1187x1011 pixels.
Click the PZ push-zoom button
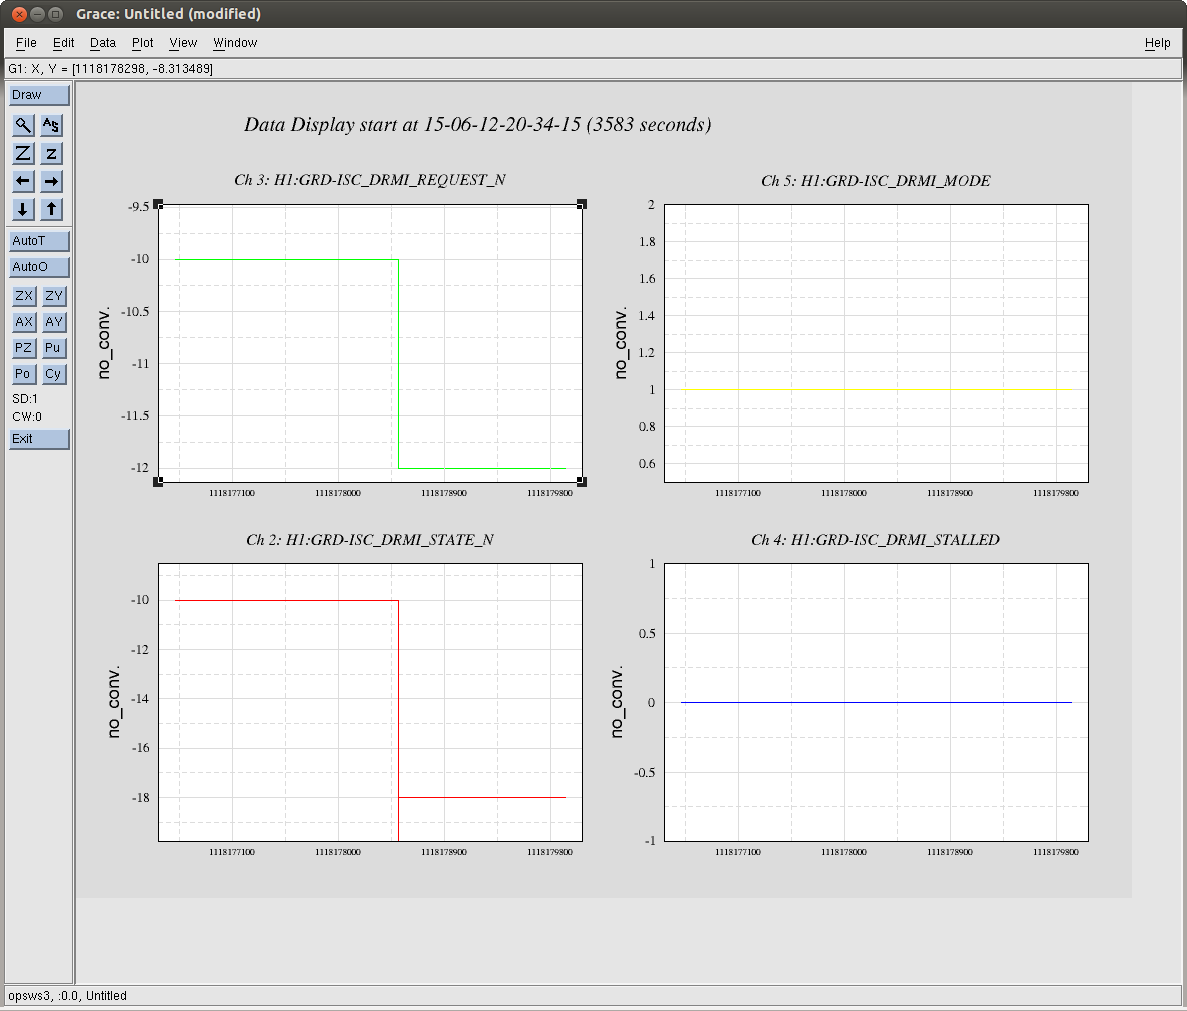click(24, 348)
